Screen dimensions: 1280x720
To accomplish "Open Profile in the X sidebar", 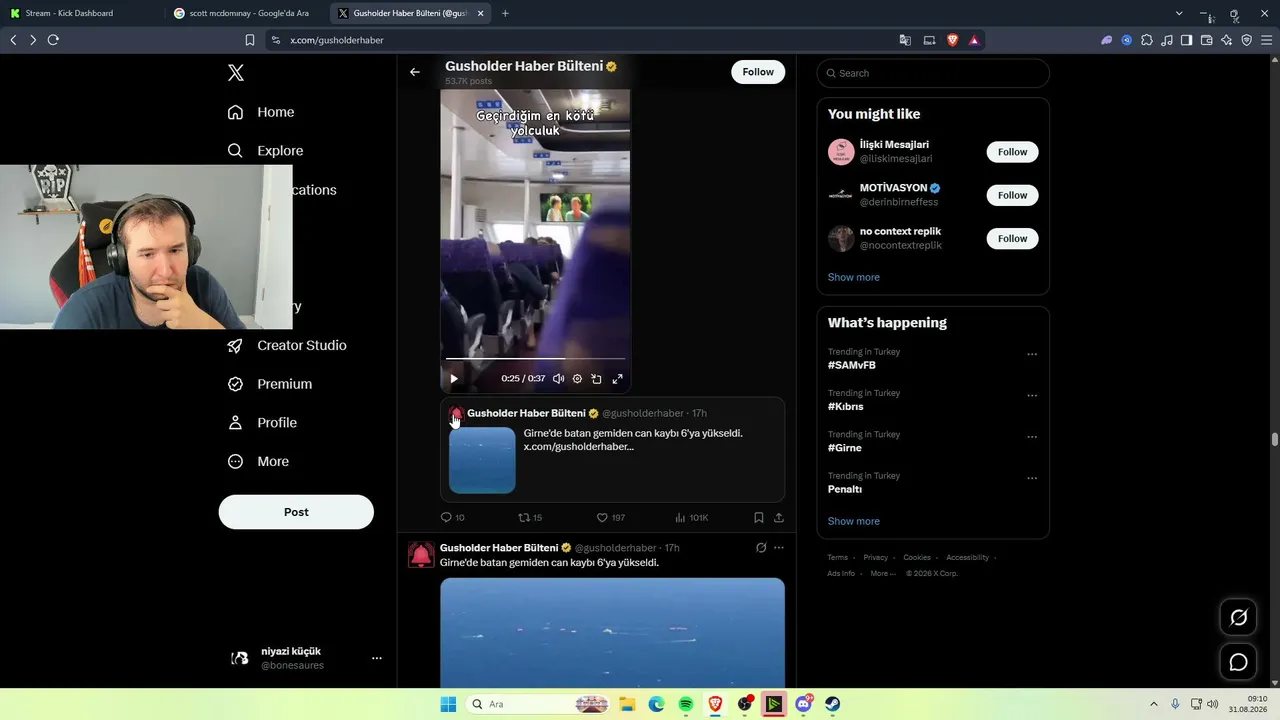I will [x=262, y=423].
